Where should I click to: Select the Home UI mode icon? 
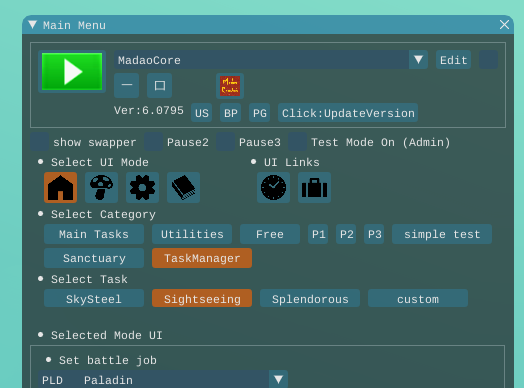[x=60, y=187]
